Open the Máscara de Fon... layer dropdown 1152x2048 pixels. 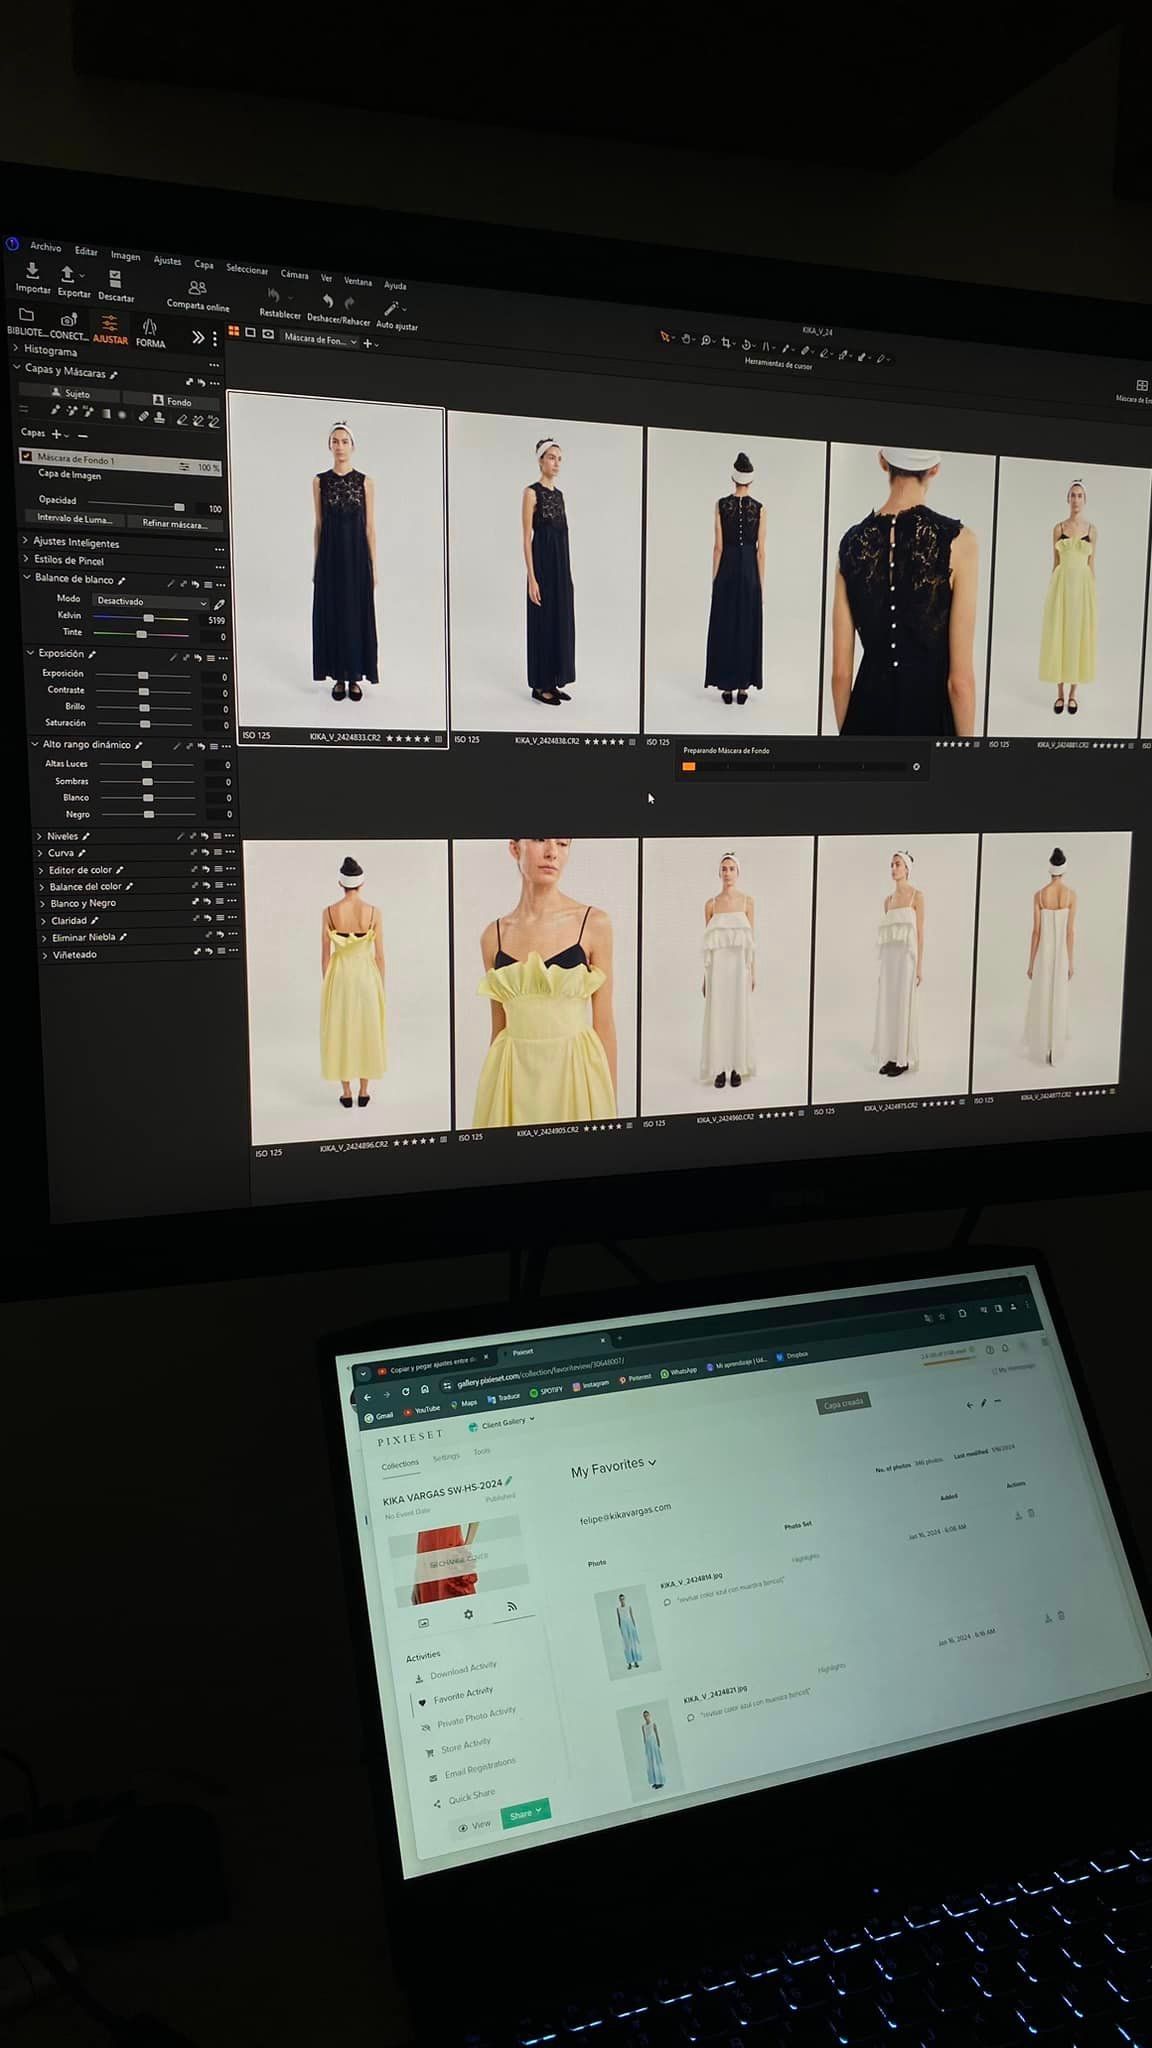(319, 340)
